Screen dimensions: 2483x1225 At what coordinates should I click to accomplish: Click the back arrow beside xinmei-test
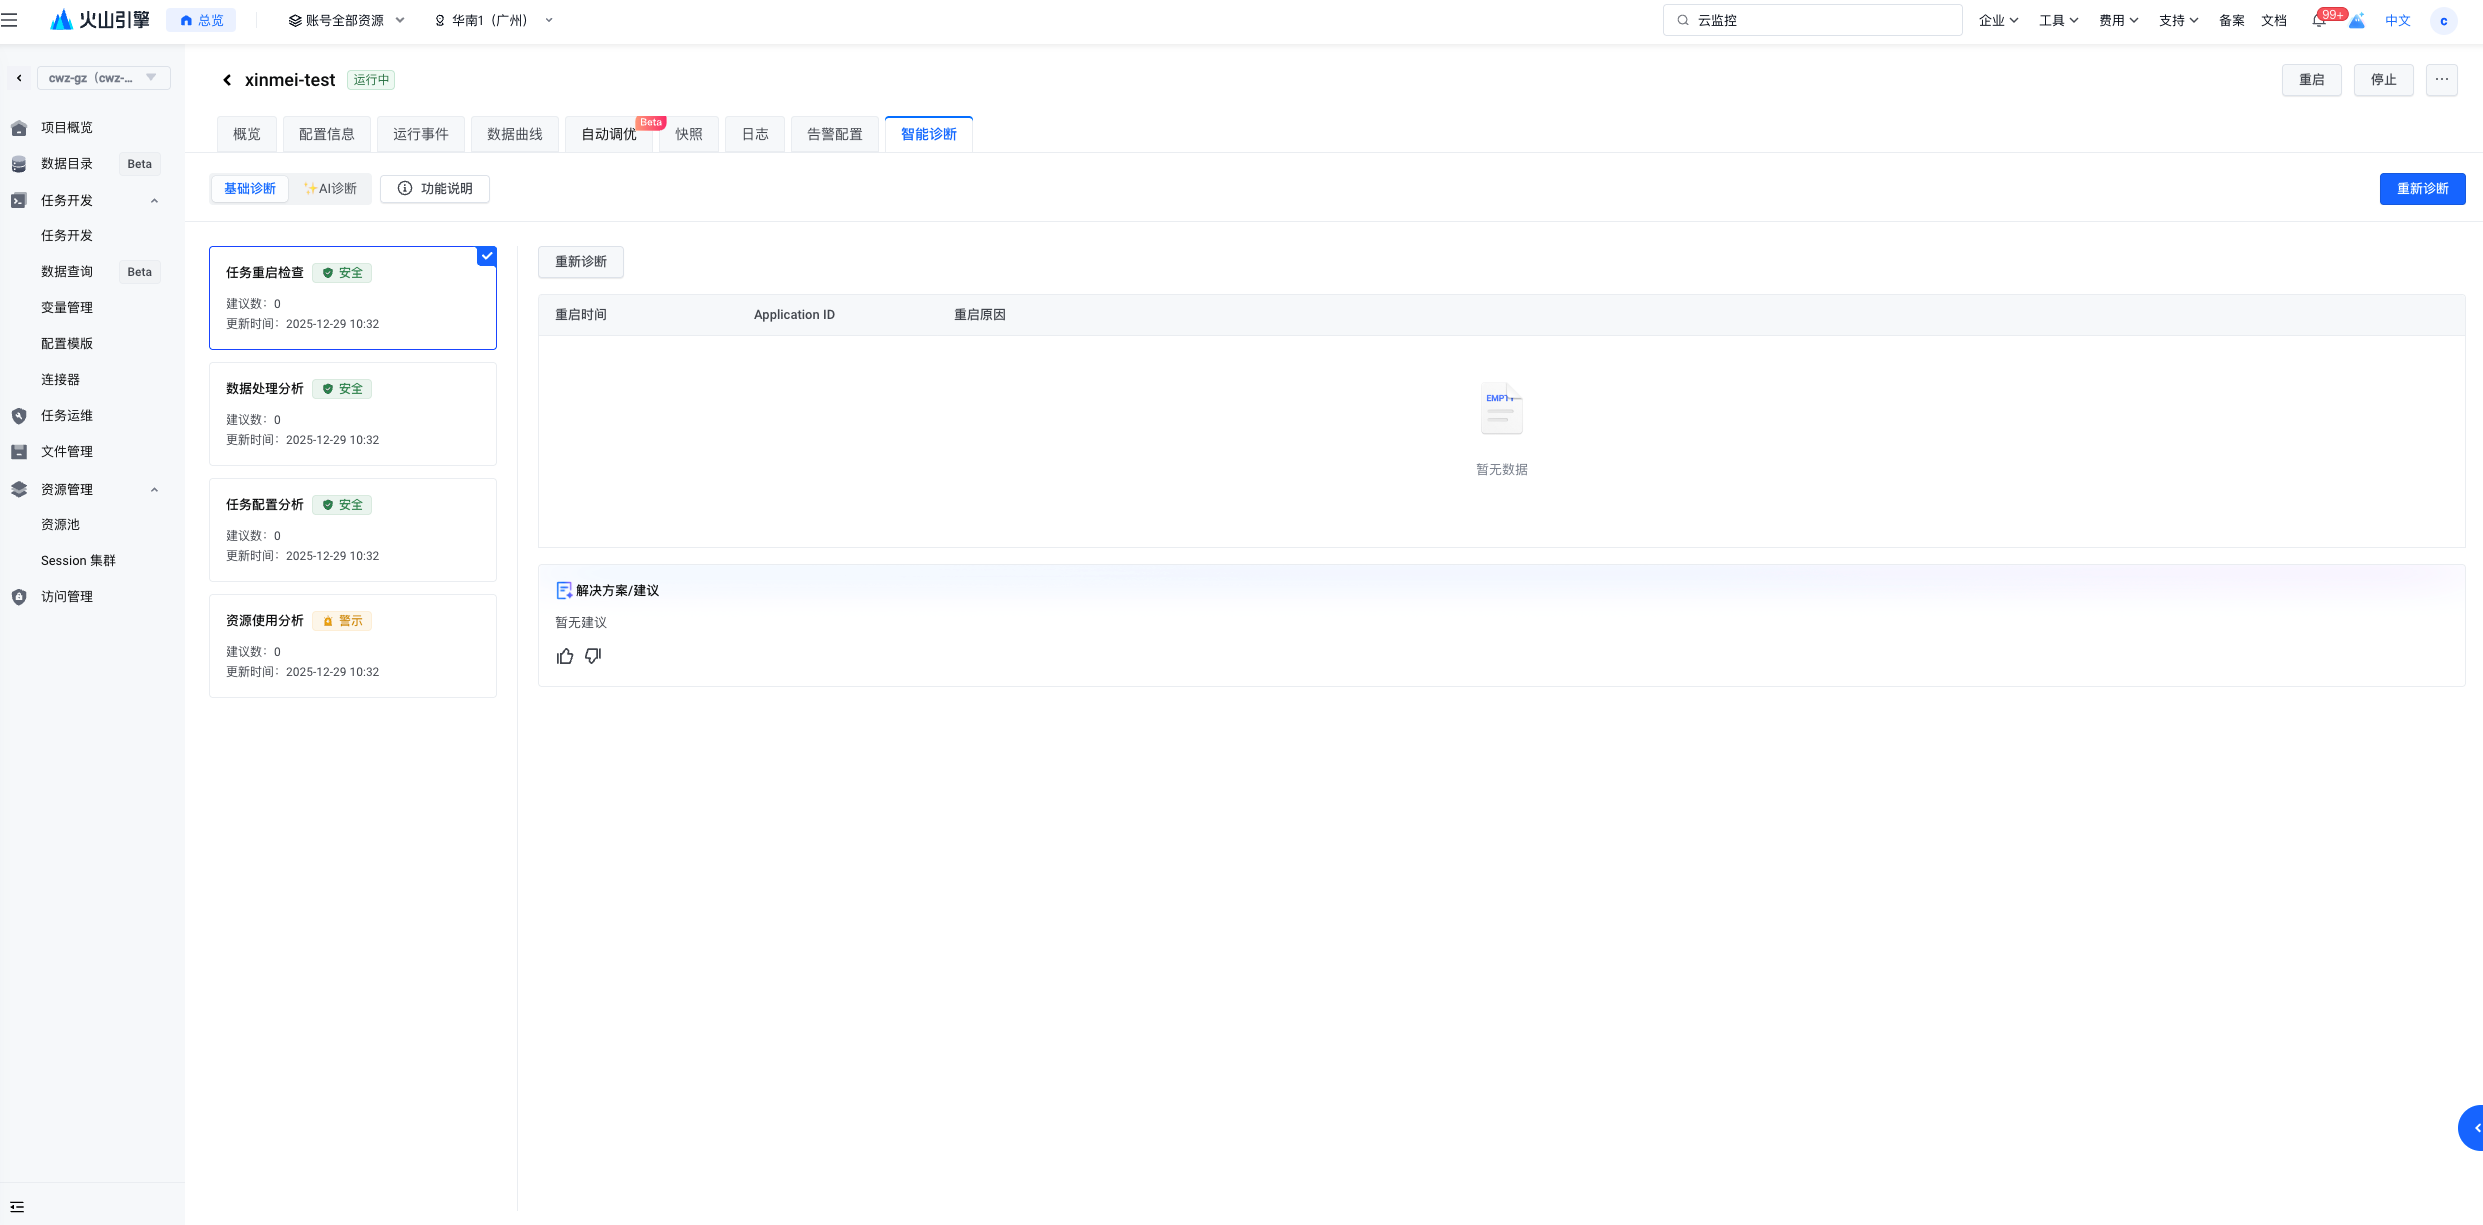pos(227,80)
